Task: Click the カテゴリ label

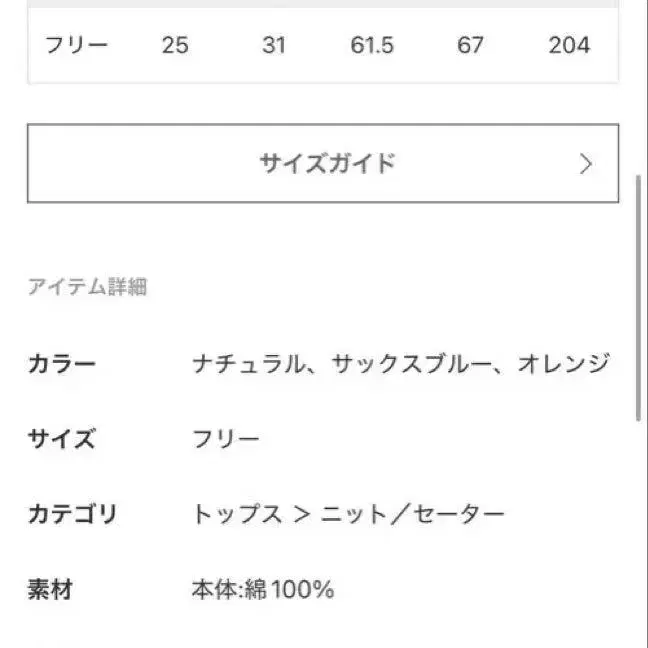Action: coord(72,514)
